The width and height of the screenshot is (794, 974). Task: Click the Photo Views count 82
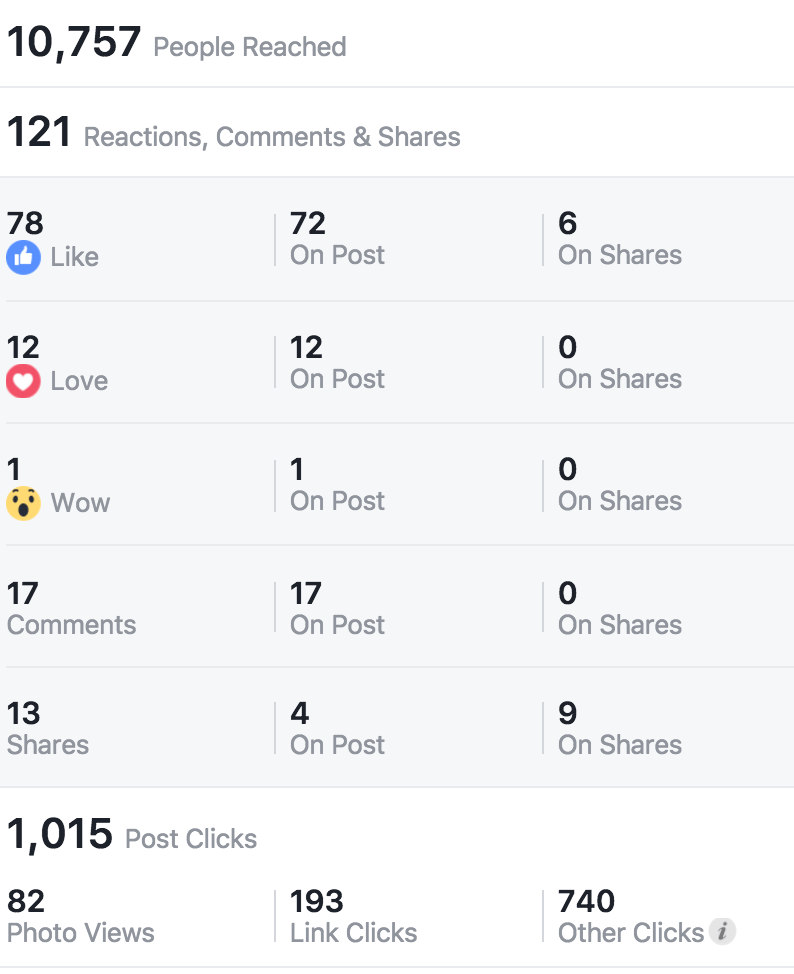point(22,901)
